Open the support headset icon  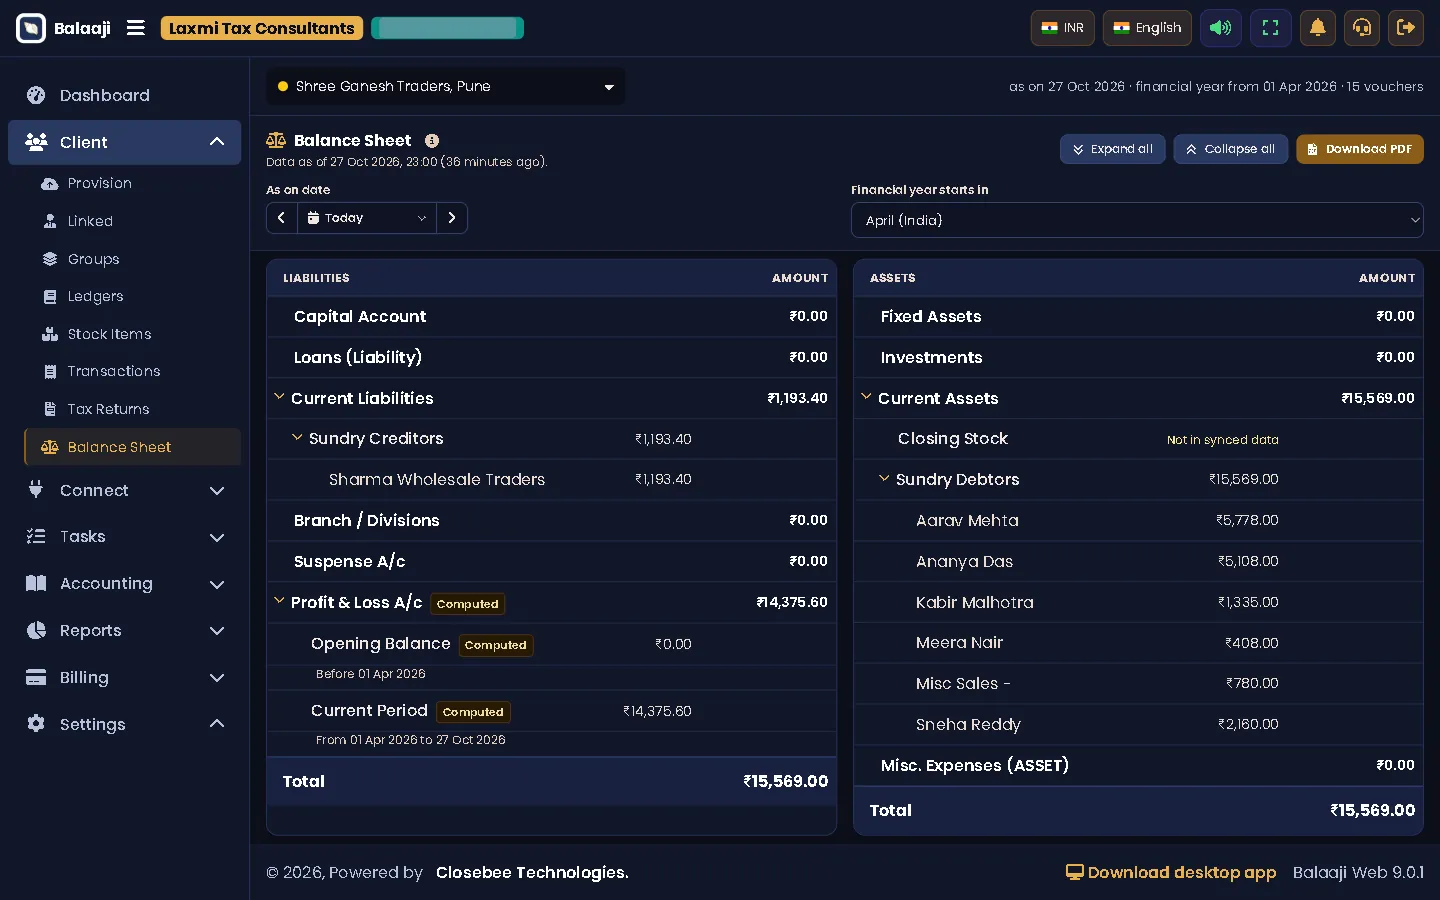[1362, 28]
